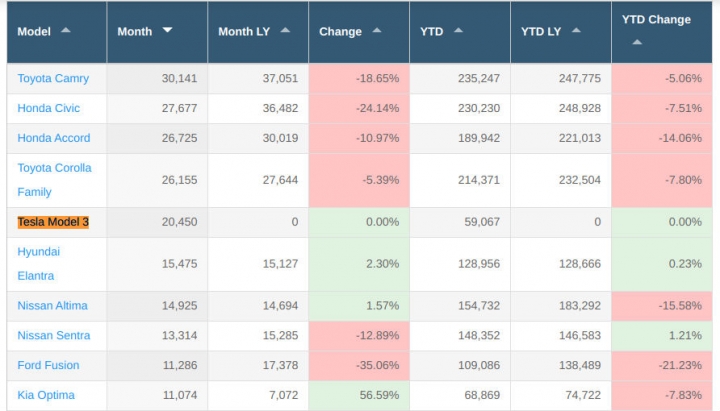Image resolution: width=720 pixels, height=411 pixels.
Task: Open the Nissan Sentra link
Action: (54, 336)
